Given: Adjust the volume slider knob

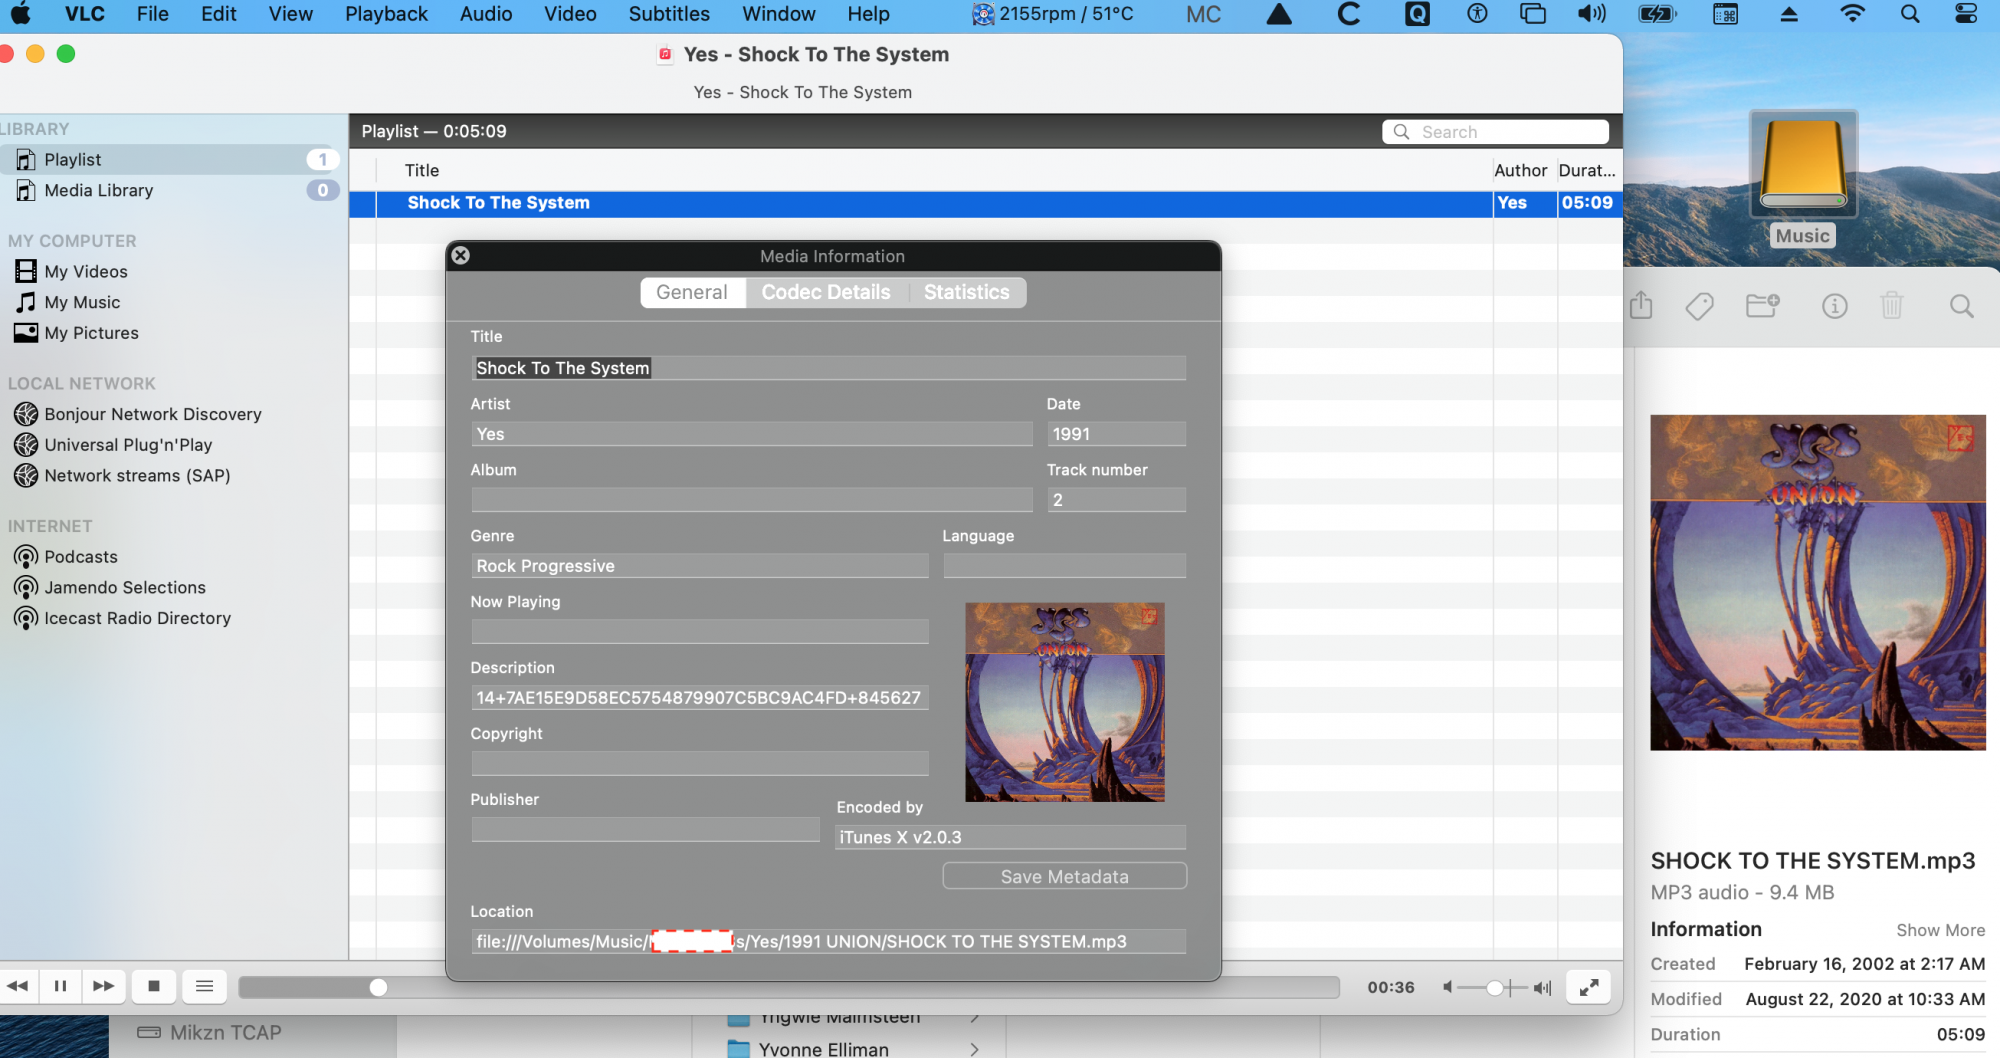Looking at the screenshot, I should [x=1495, y=987].
